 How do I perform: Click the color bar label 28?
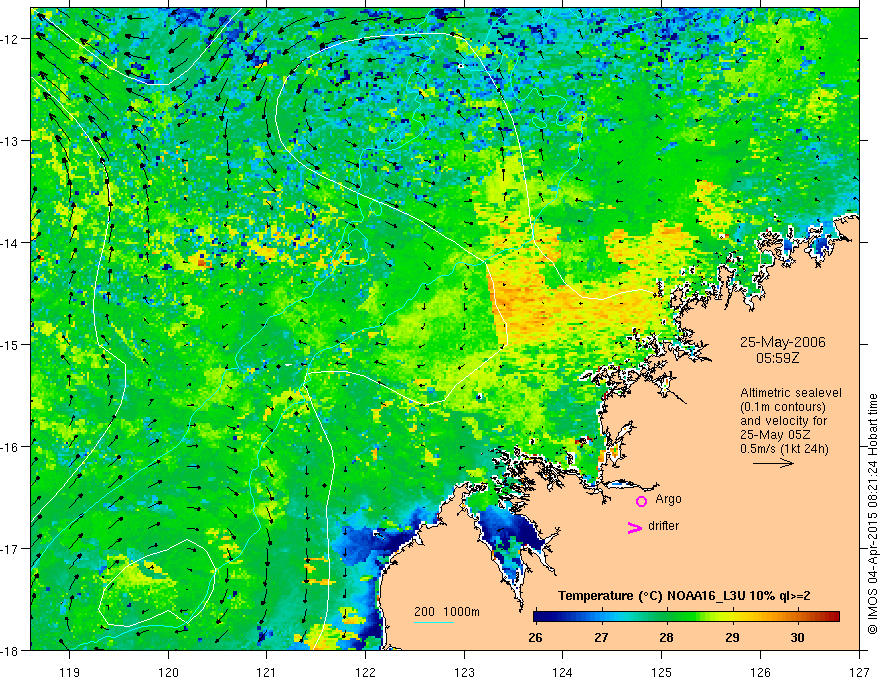[x=666, y=637]
